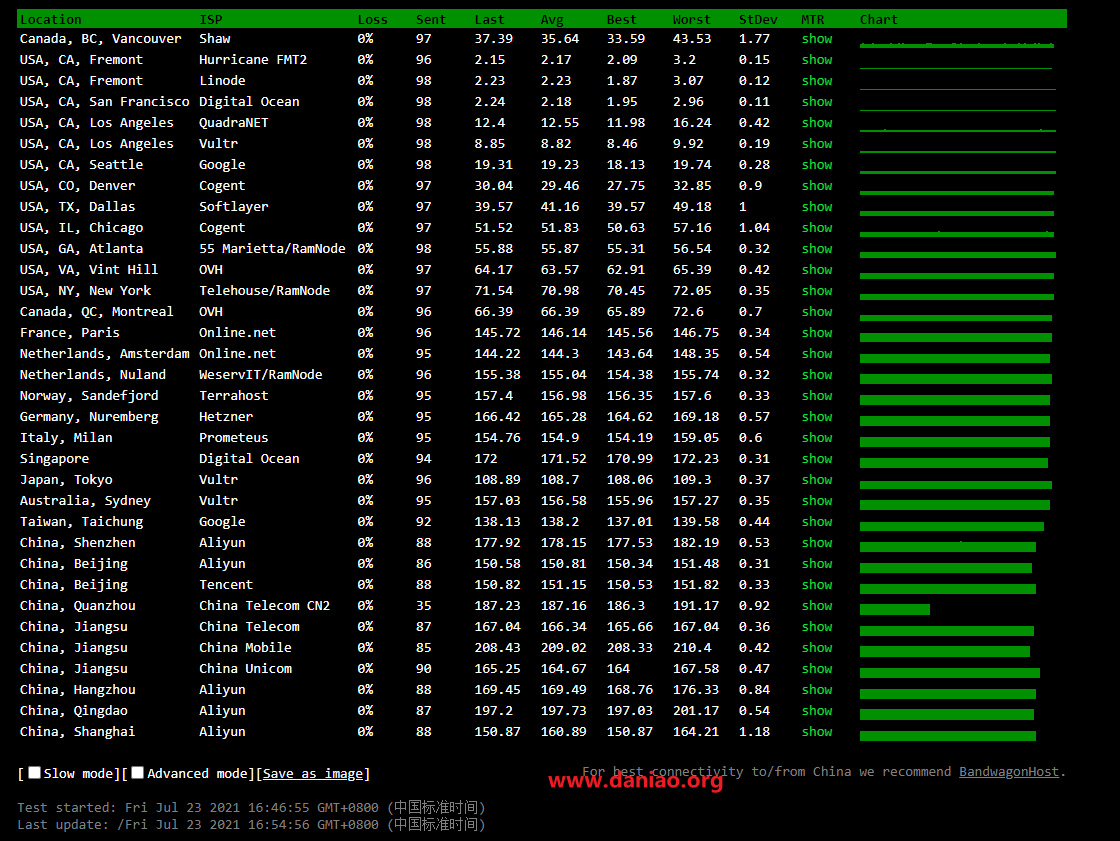Show MTR for Shanghai Aliyun row
The width and height of the screenshot is (1120, 841).
coord(816,732)
